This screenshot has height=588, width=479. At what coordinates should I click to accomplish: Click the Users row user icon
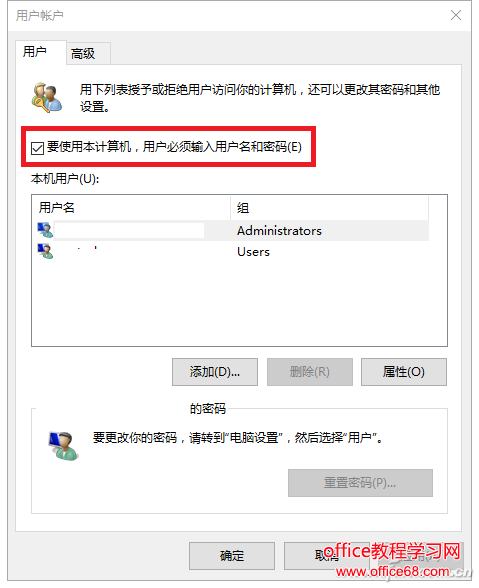click(x=45, y=251)
